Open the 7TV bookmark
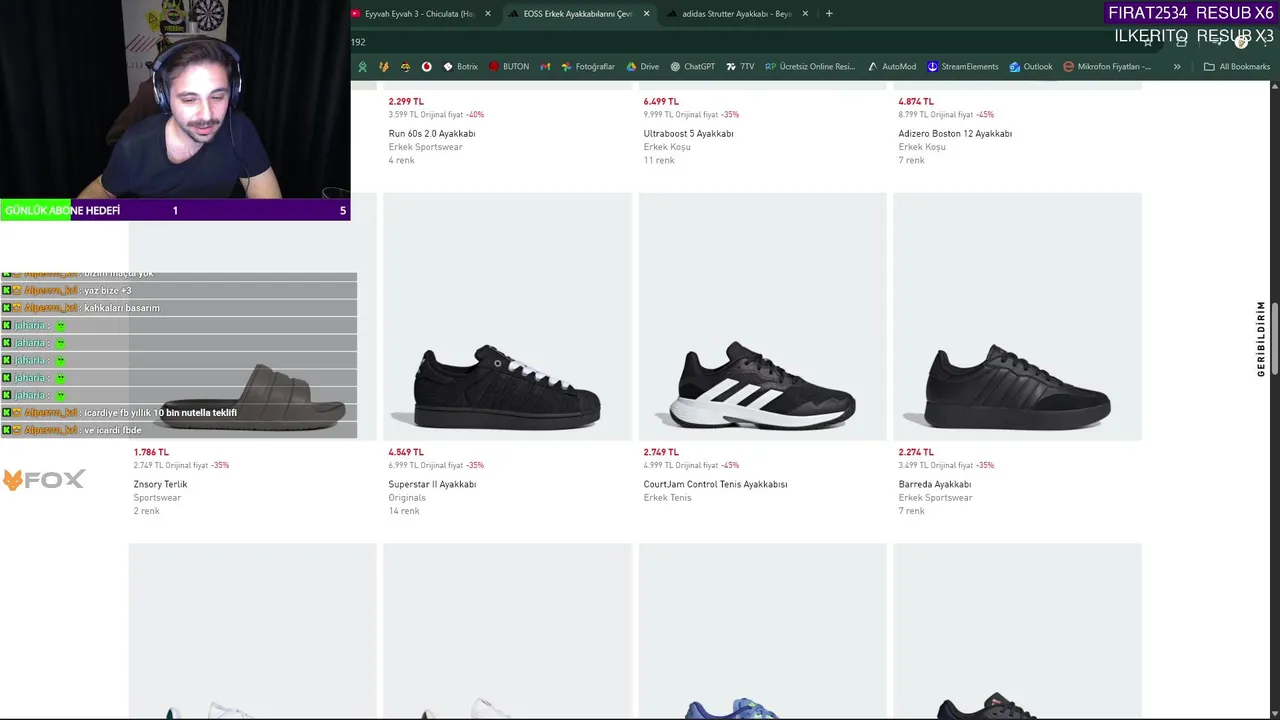 [x=740, y=67]
